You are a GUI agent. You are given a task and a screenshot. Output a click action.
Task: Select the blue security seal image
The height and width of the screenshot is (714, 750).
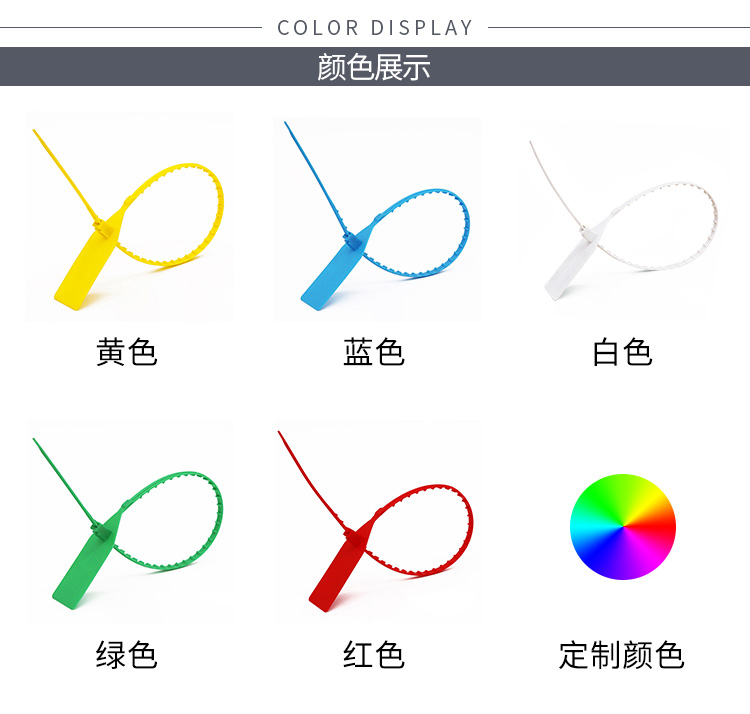(x=377, y=216)
